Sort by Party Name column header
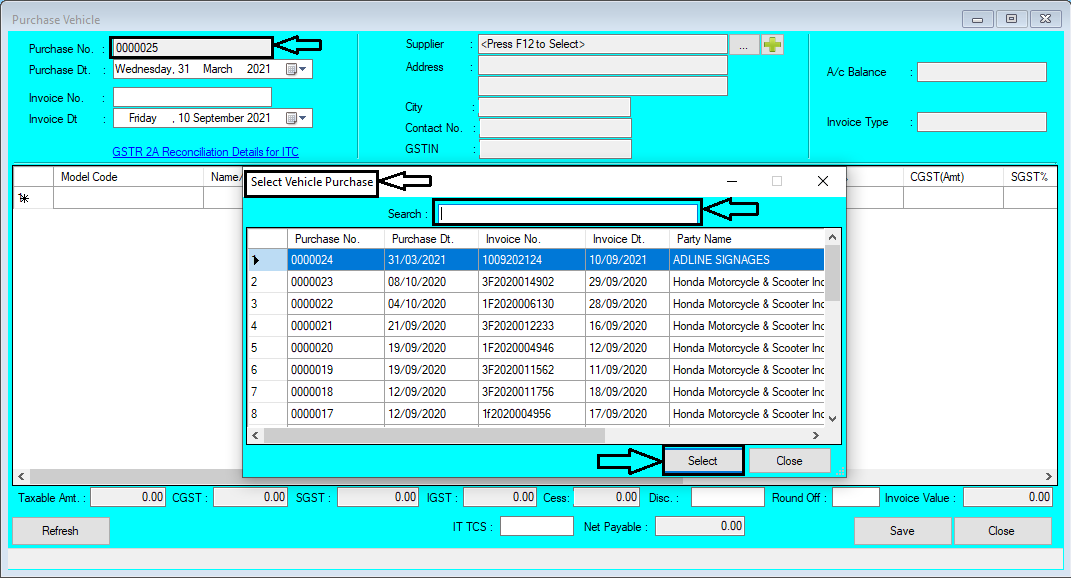Image resolution: width=1071 pixels, height=578 pixels. click(747, 239)
